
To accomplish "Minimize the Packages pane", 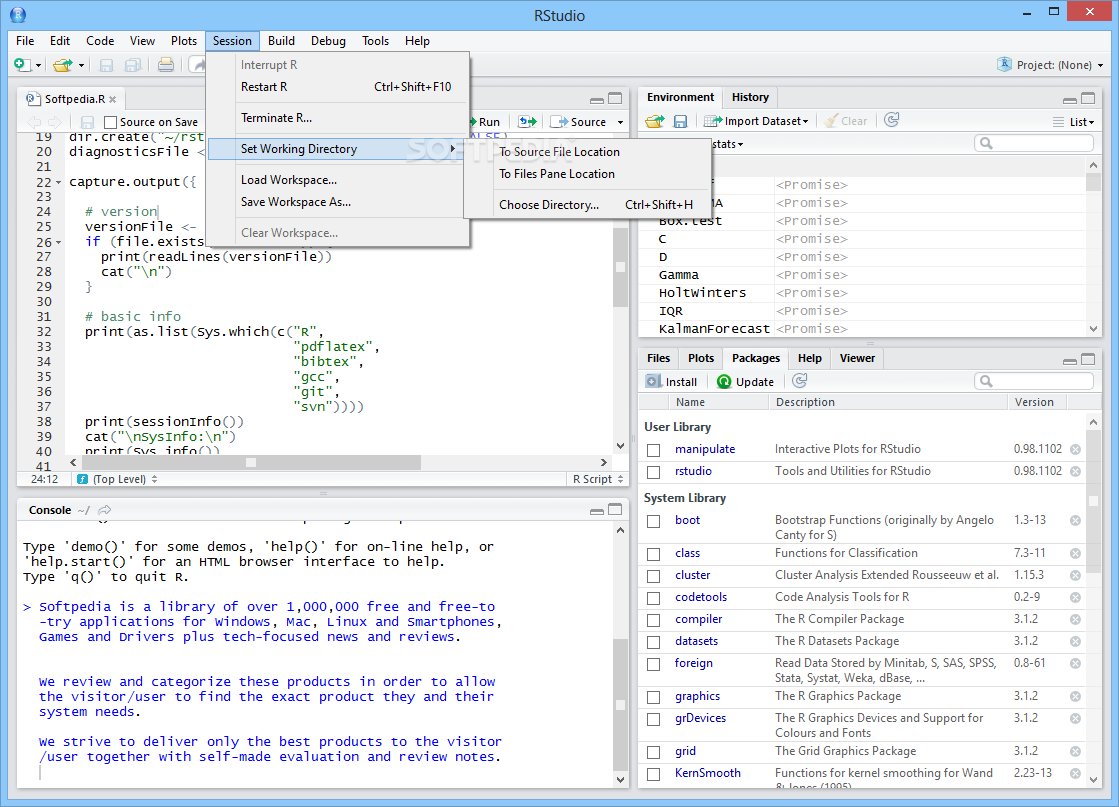I will [x=1070, y=361].
